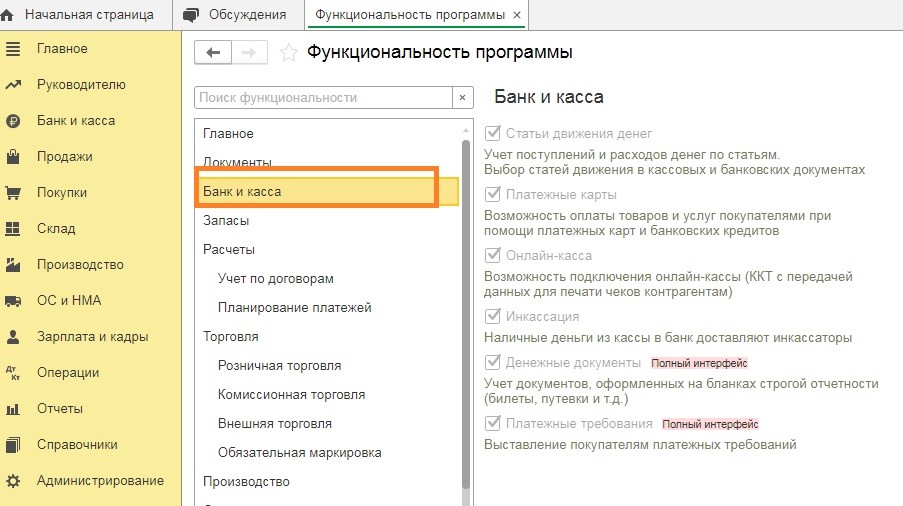Screen dimensions: 903x506
Task: Click the person icon for Зарплата и кадры
Action: [x=13, y=337]
